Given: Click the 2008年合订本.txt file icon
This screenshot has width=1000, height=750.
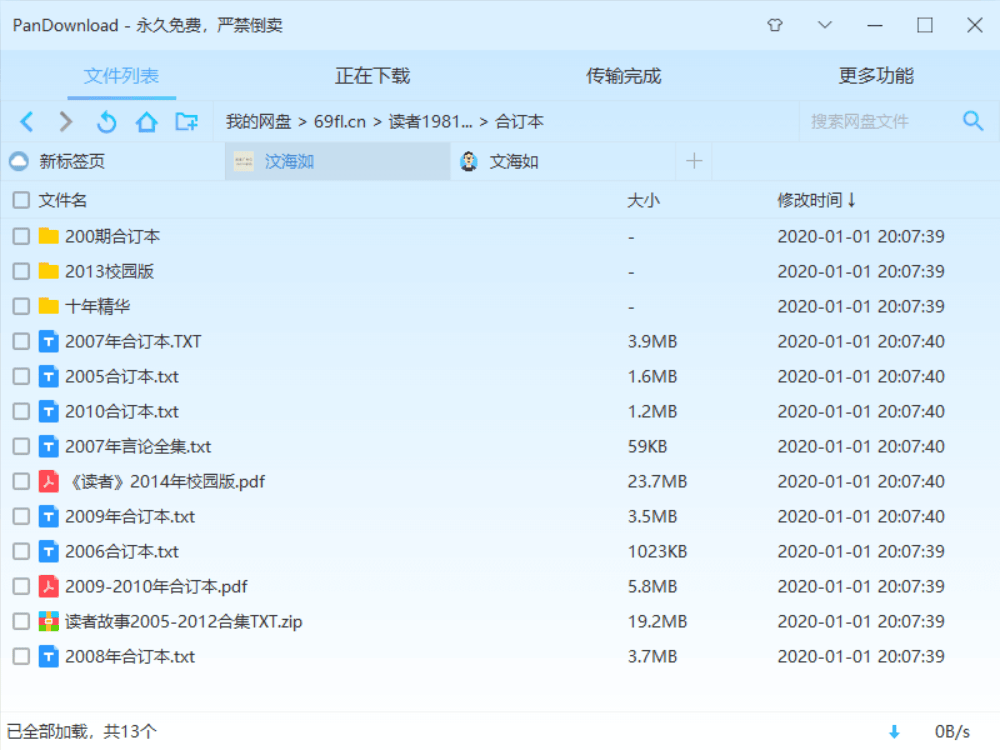Looking at the screenshot, I should 48,656.
